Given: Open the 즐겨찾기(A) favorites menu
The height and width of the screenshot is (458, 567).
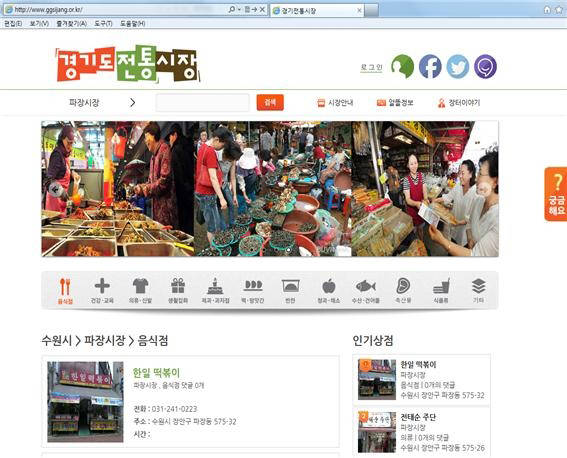Looking at the screenshot, I should click(71, 23).
